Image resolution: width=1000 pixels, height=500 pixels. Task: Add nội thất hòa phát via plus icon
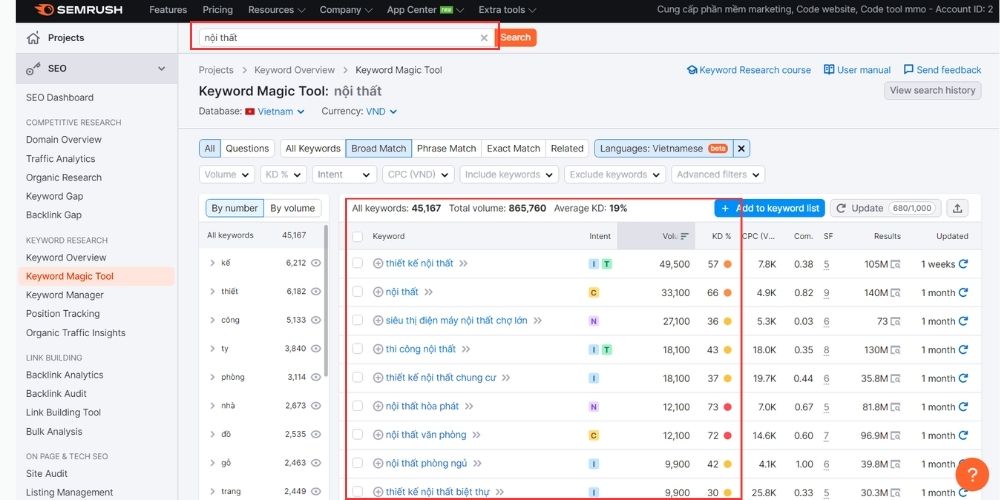[378, 406]
